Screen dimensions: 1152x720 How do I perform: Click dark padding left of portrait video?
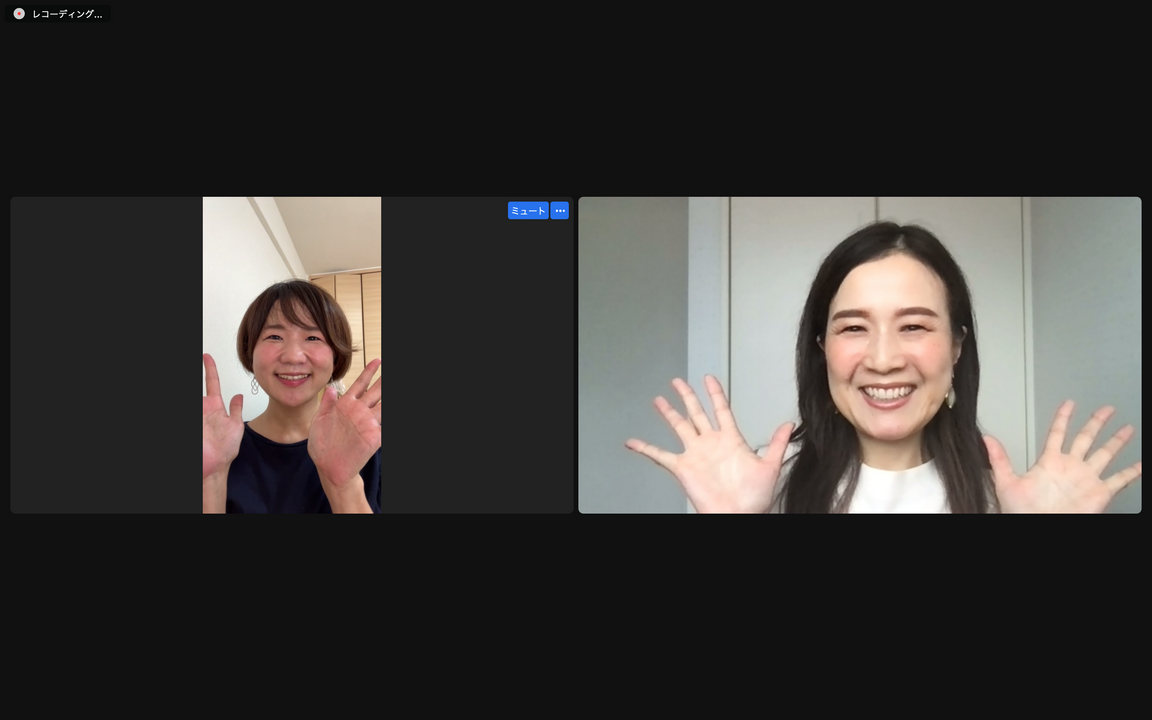(106, 355)
